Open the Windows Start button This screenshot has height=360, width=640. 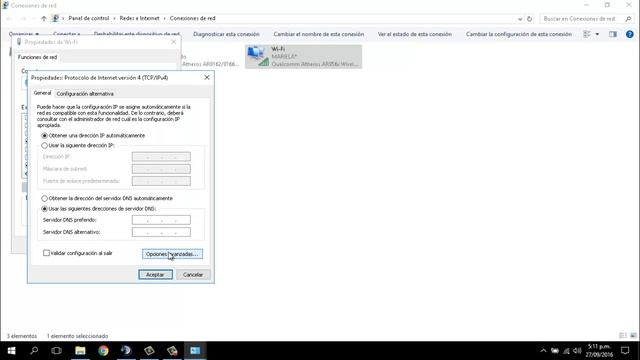click(x=11, y=351)
